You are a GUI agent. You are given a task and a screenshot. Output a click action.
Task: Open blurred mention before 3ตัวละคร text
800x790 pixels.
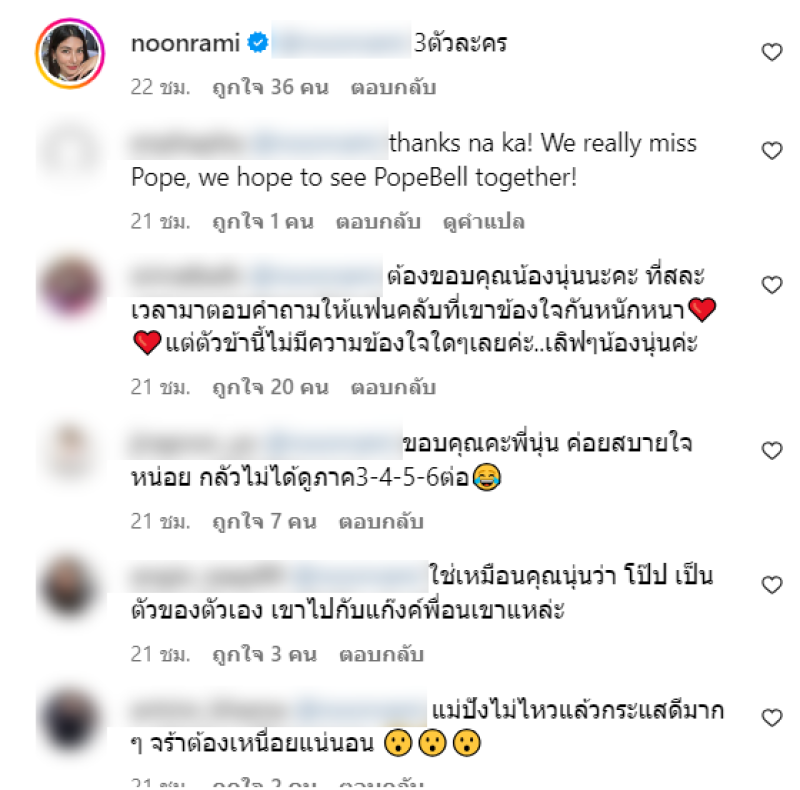point(341,42)
